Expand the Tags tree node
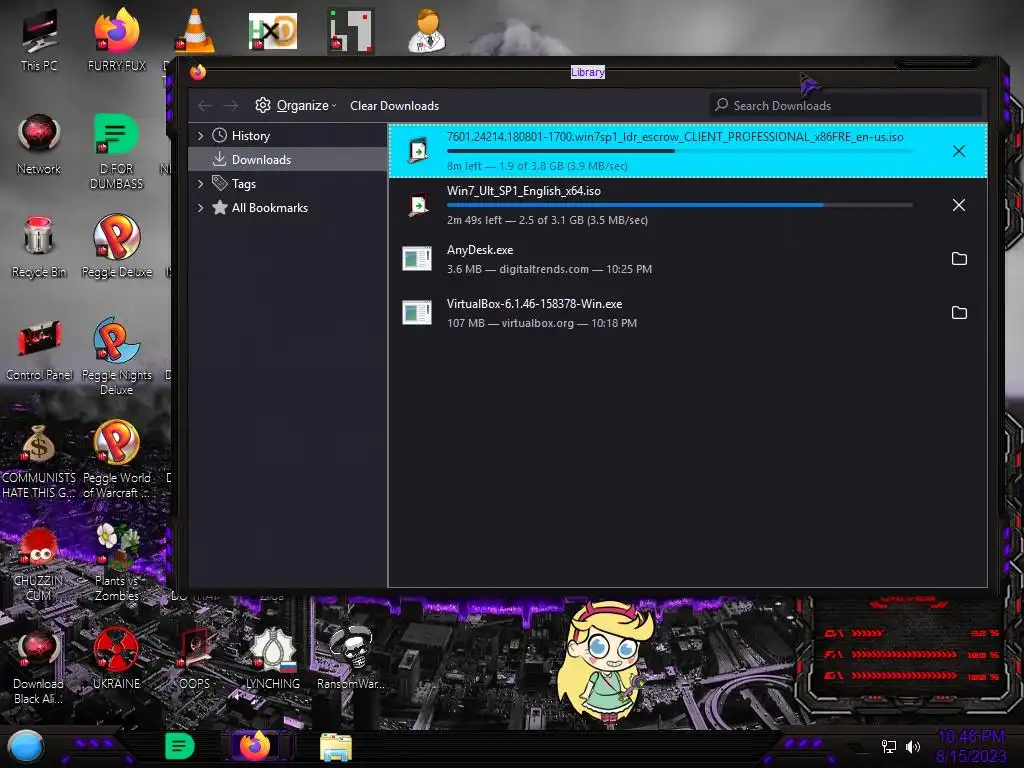Screen dimensions: 1024x768 coord(200,184)
